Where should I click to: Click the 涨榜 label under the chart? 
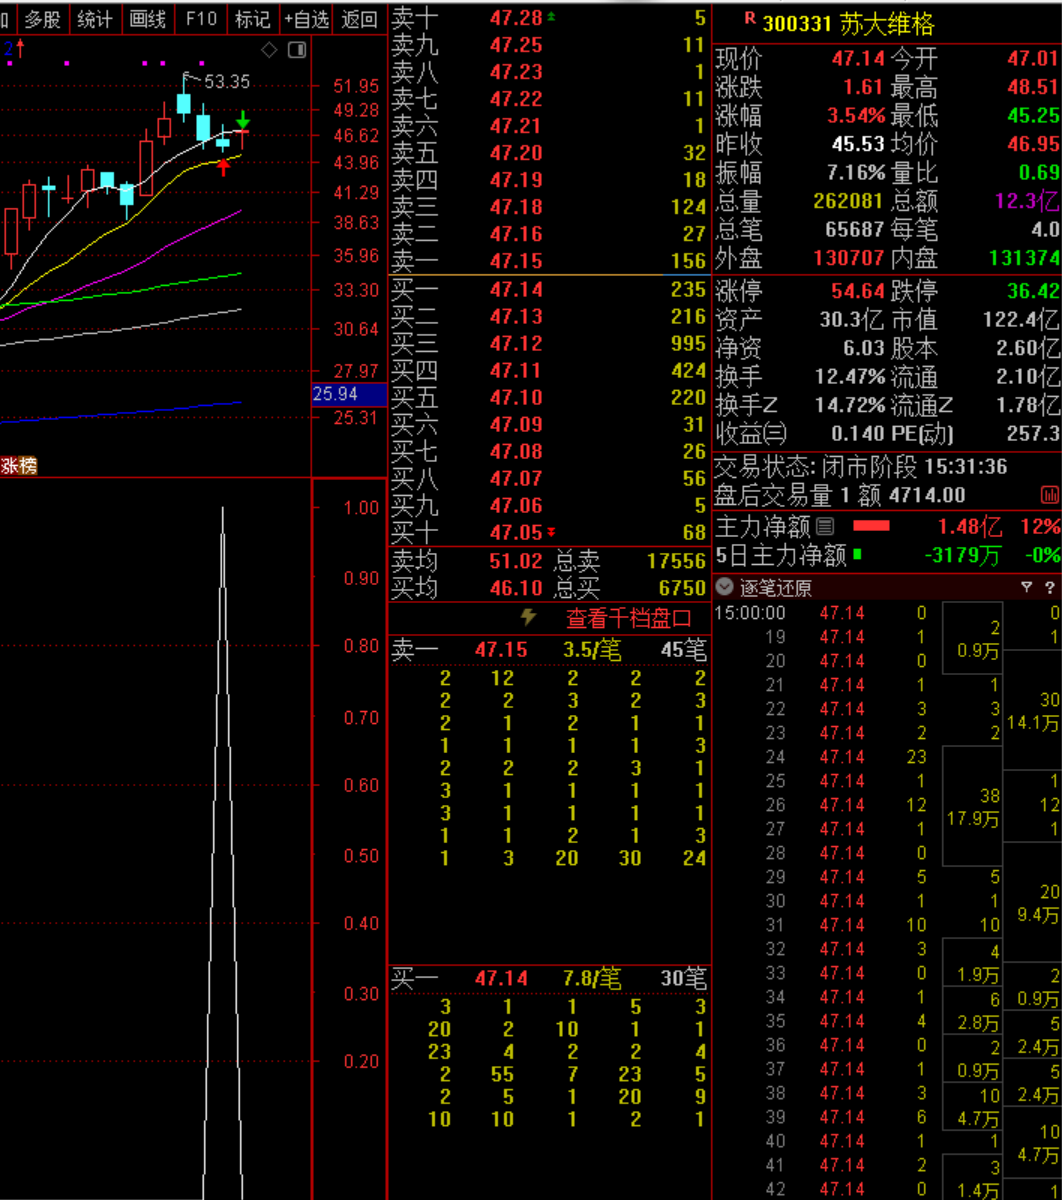coord(18,465)
